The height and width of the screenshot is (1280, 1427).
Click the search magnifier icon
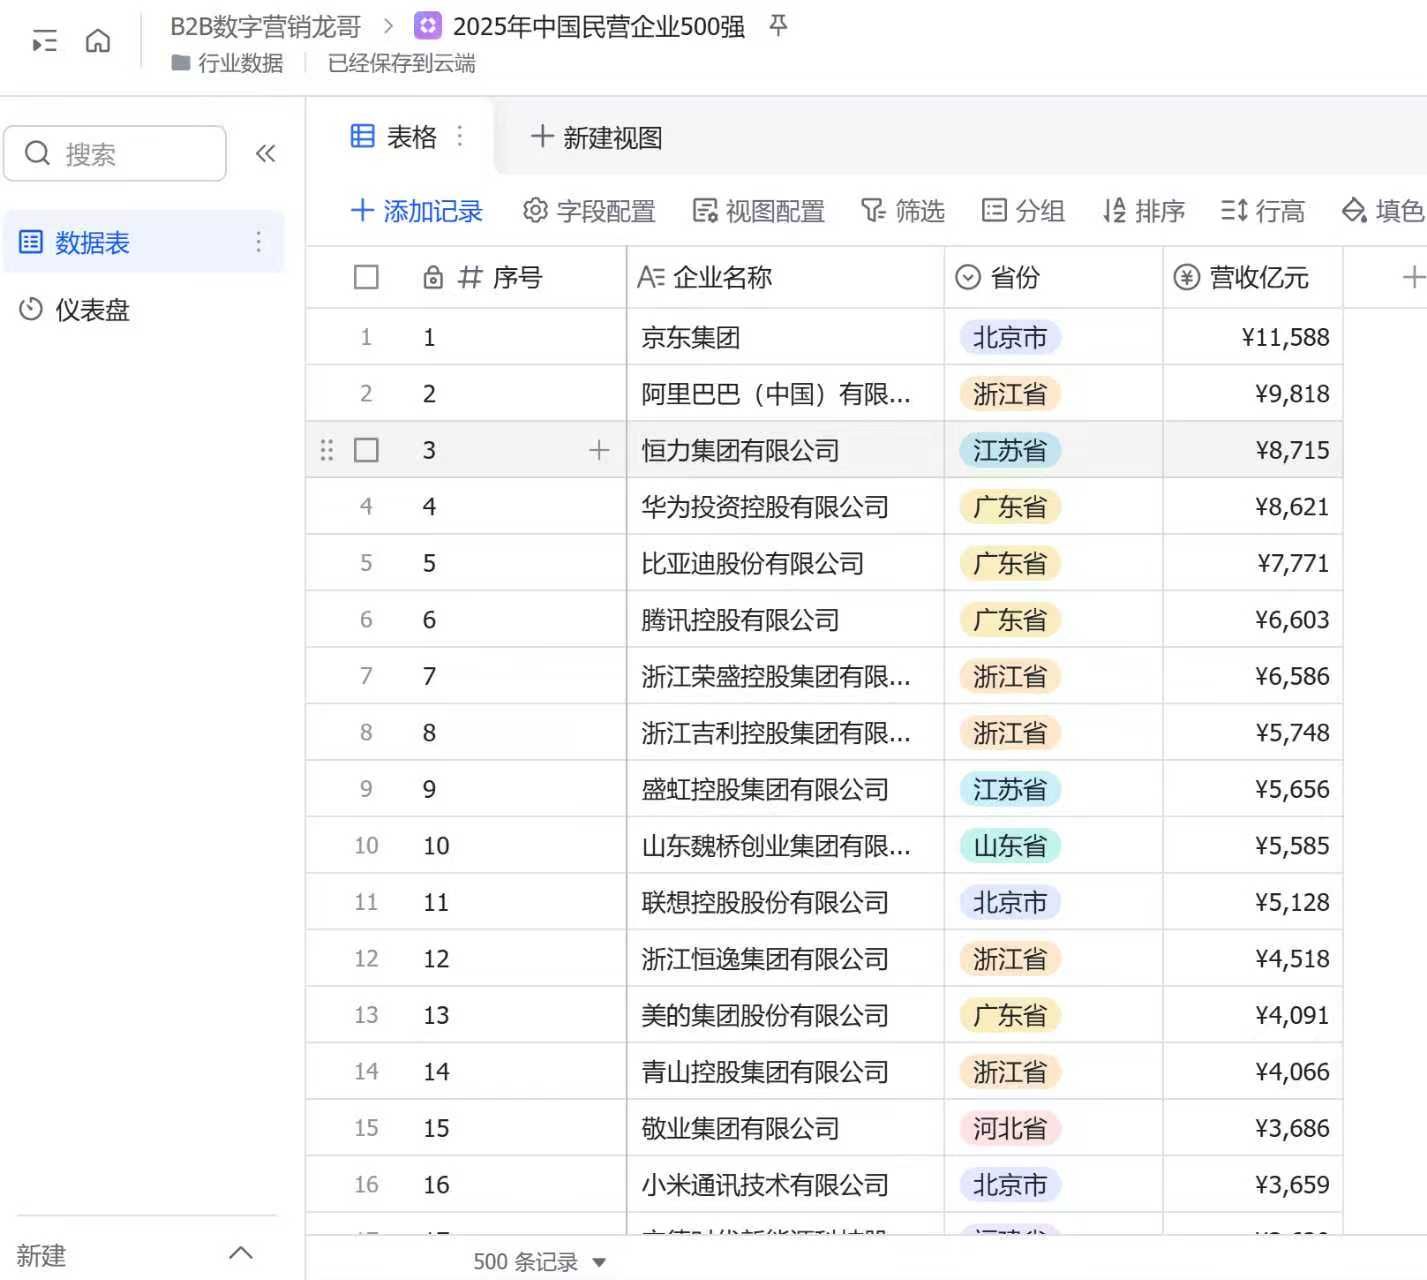click(37, 153)
